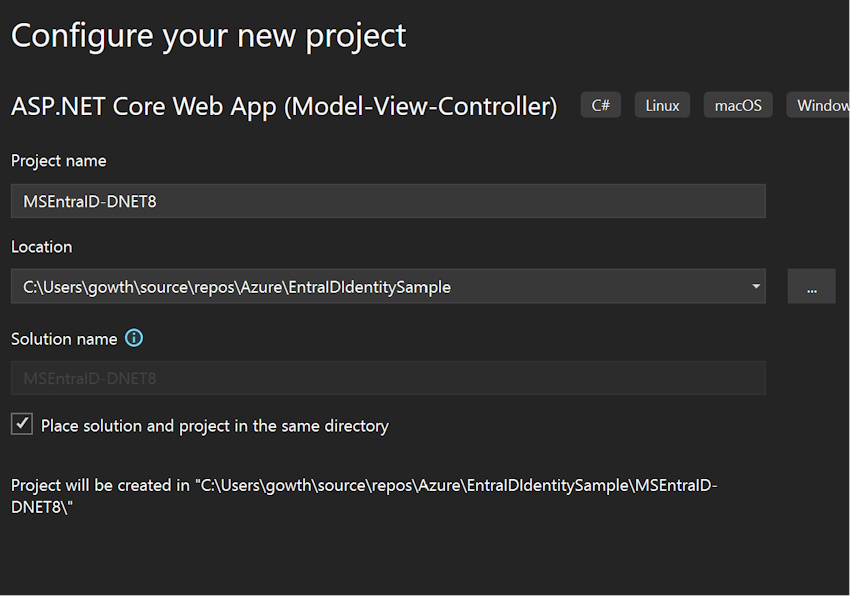The width and height of the screenshot is (850, 596).
Task: Click the Linux platform tag
Action: coord(662,105)
